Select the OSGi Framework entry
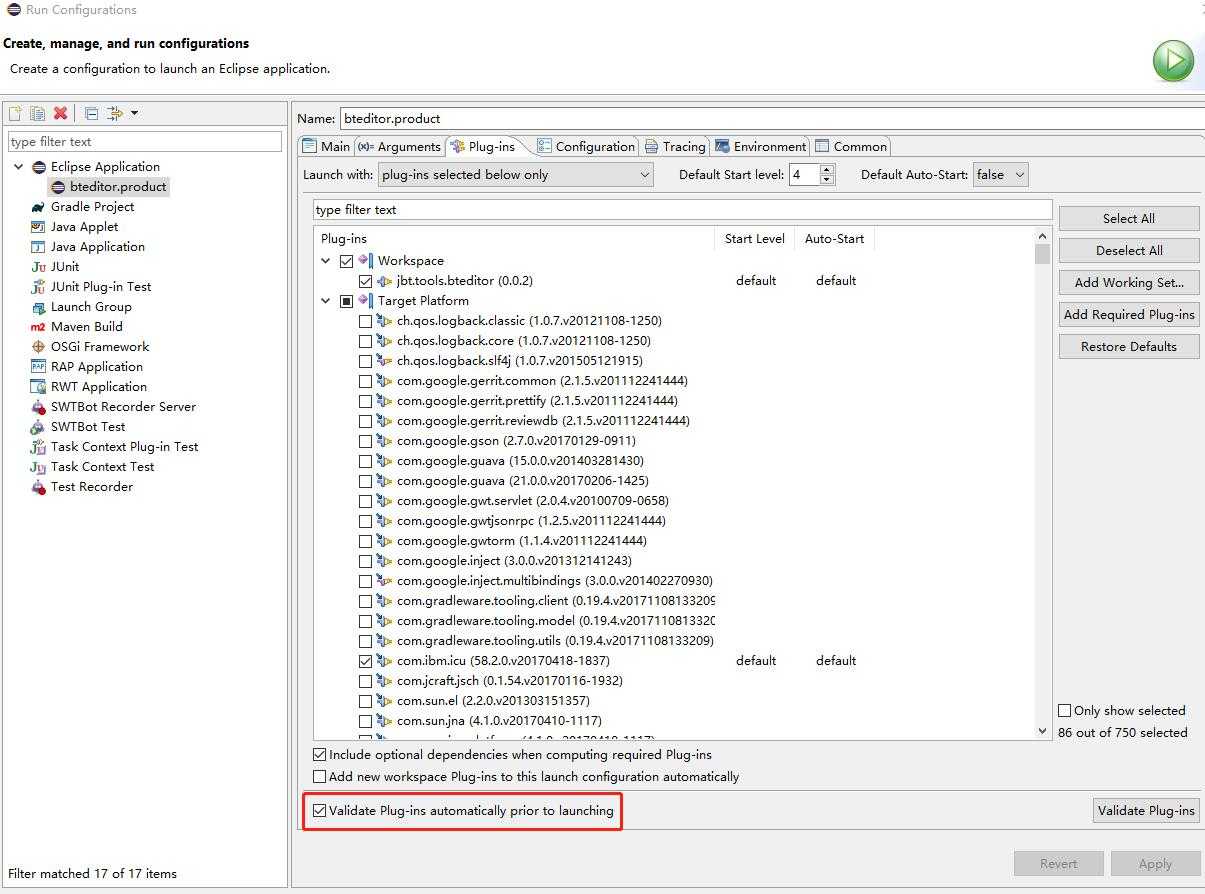The height and width of the screenshot is (894, 1205). click(100, 347)
